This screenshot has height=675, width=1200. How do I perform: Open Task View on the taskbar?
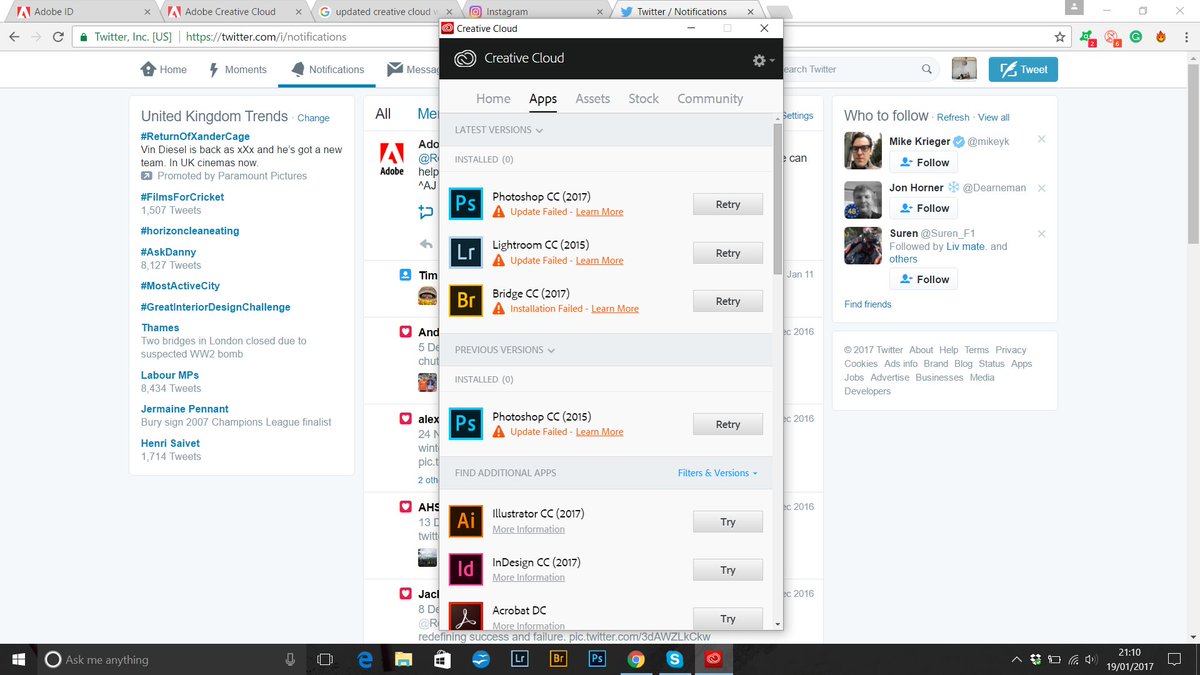[325, 659]
